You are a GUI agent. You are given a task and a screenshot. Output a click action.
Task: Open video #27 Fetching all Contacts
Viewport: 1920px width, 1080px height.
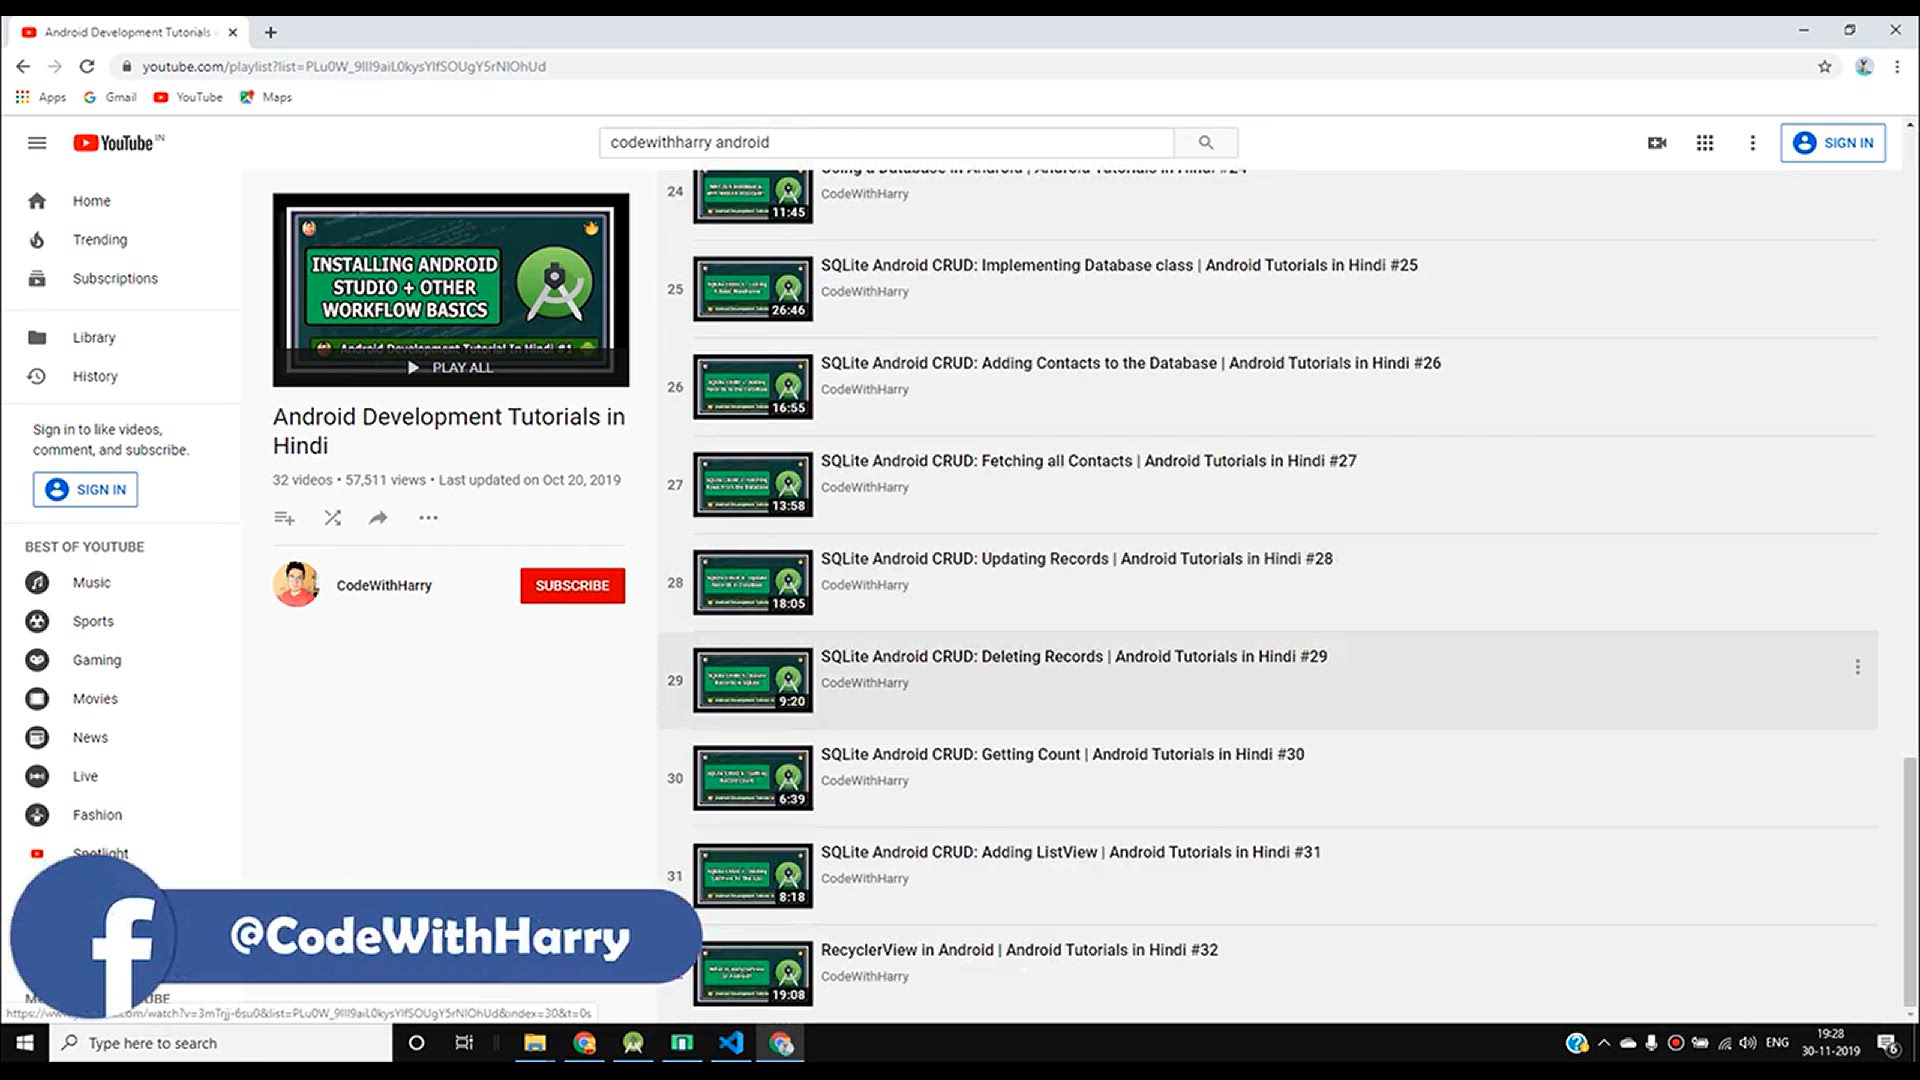(x=1089, y=462)
